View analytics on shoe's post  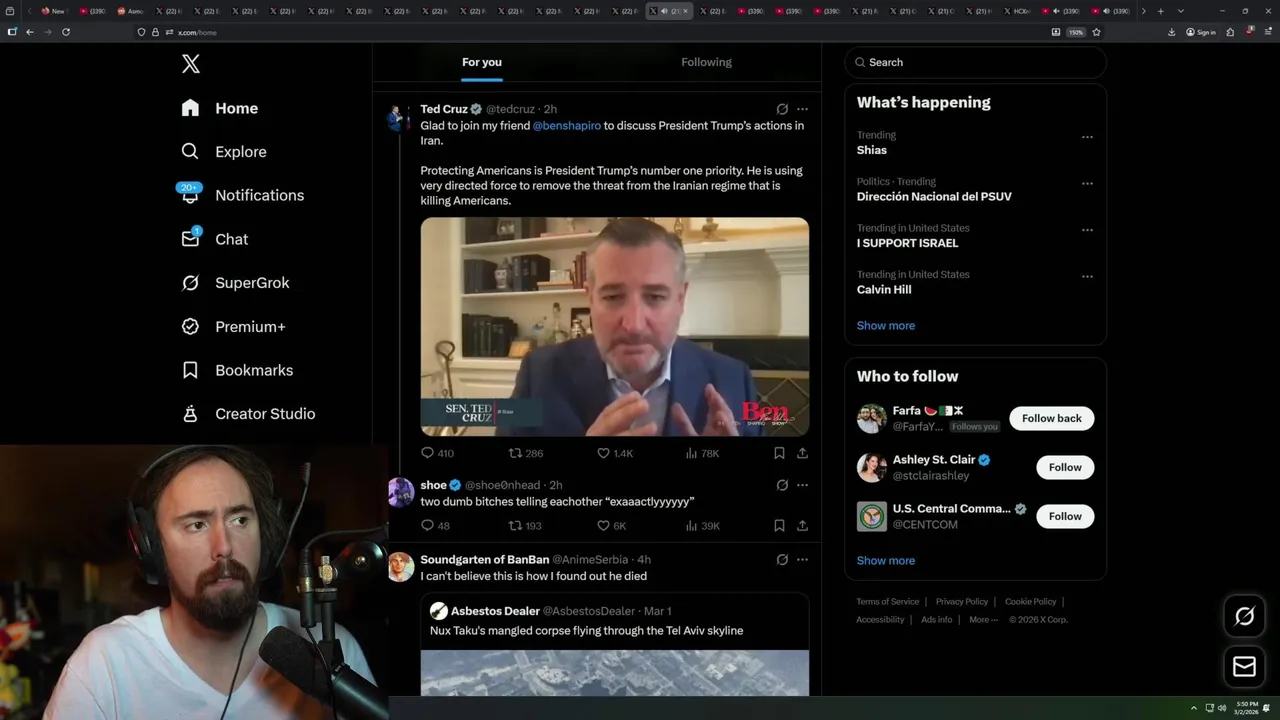tap(702, 525)
